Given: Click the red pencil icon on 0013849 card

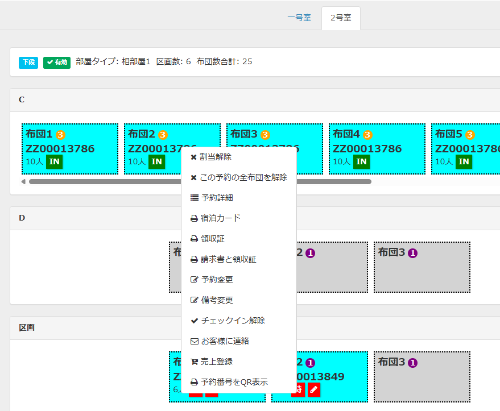Looking at the screenshot, I should point(314,390).
